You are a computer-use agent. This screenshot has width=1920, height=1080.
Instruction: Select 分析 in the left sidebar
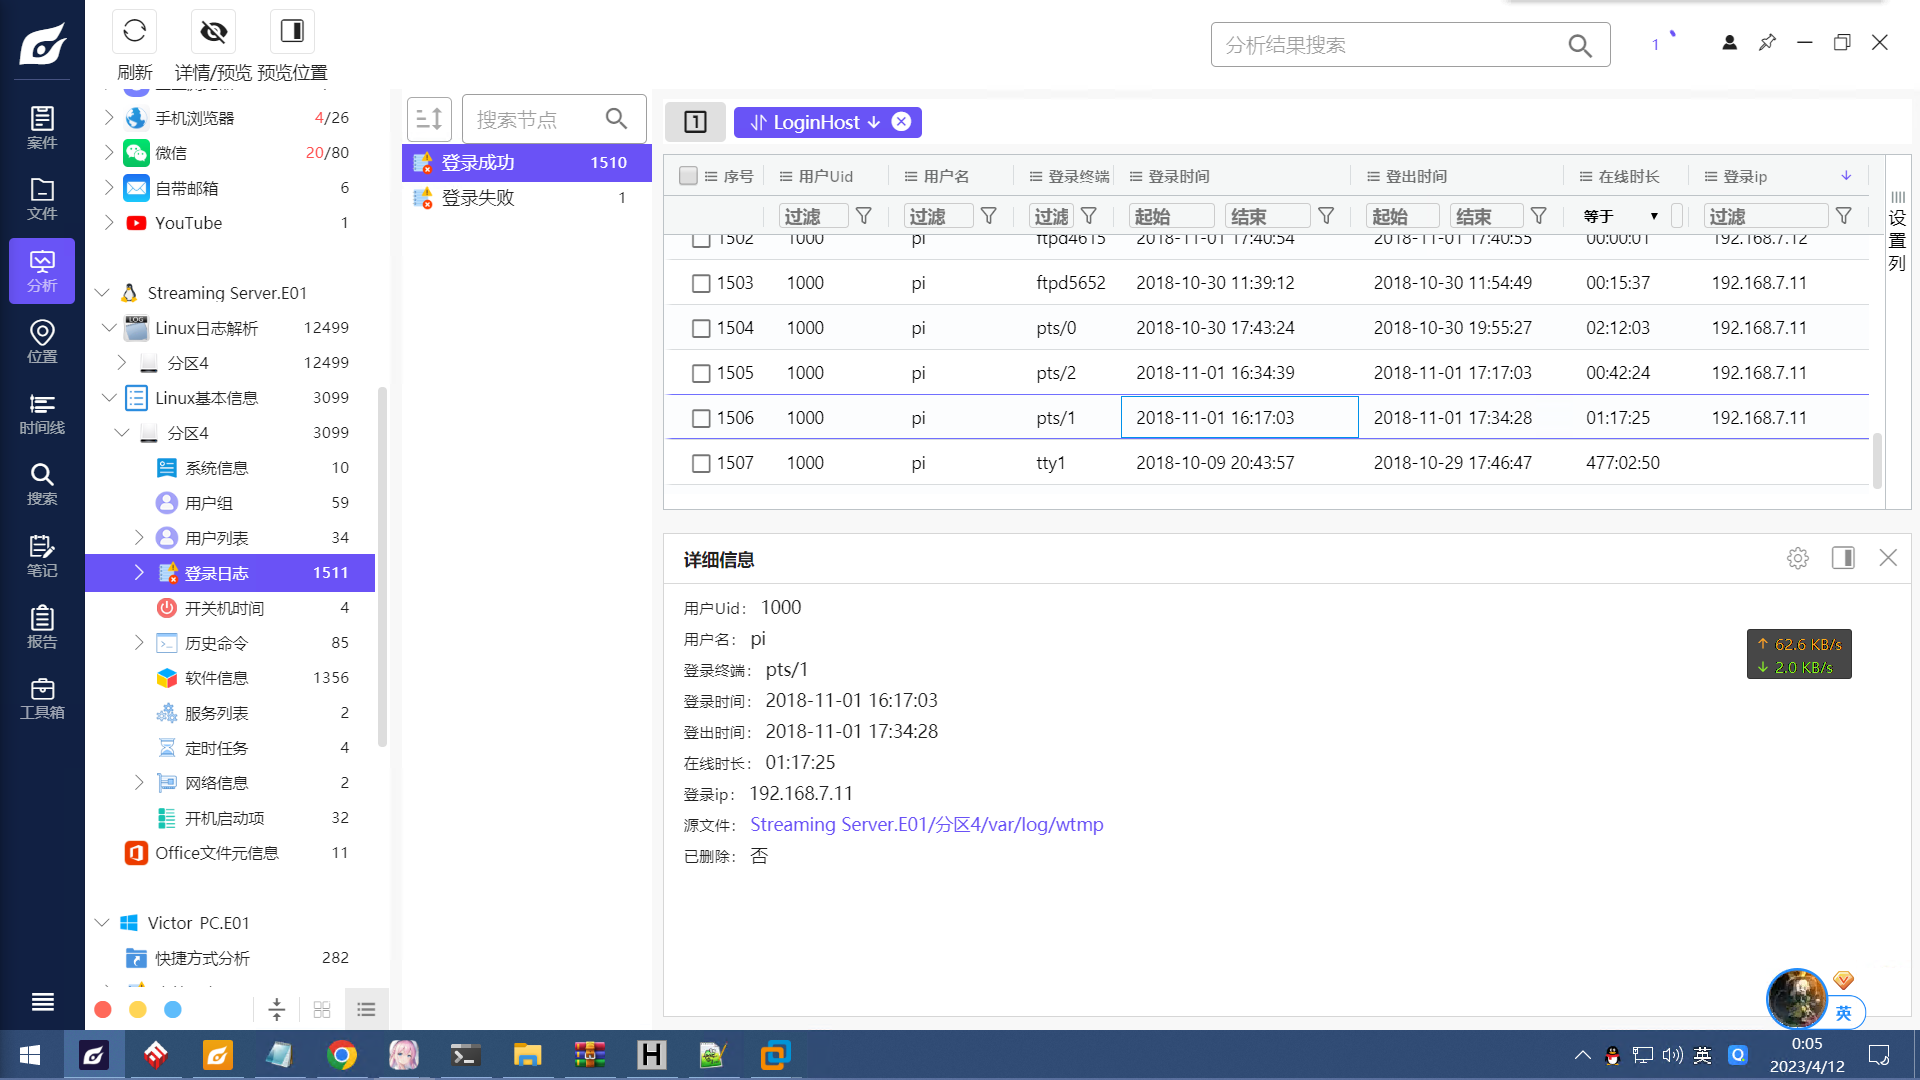[x=42, y=271]
